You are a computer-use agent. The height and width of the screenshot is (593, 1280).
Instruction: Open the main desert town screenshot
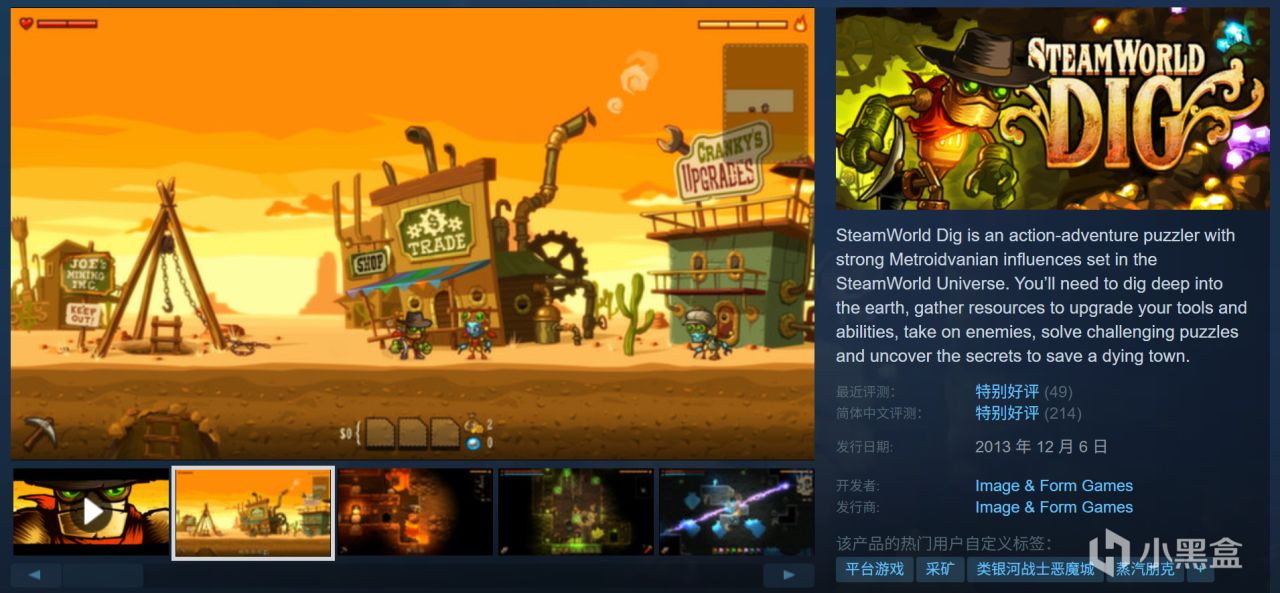tap(412, 234)
